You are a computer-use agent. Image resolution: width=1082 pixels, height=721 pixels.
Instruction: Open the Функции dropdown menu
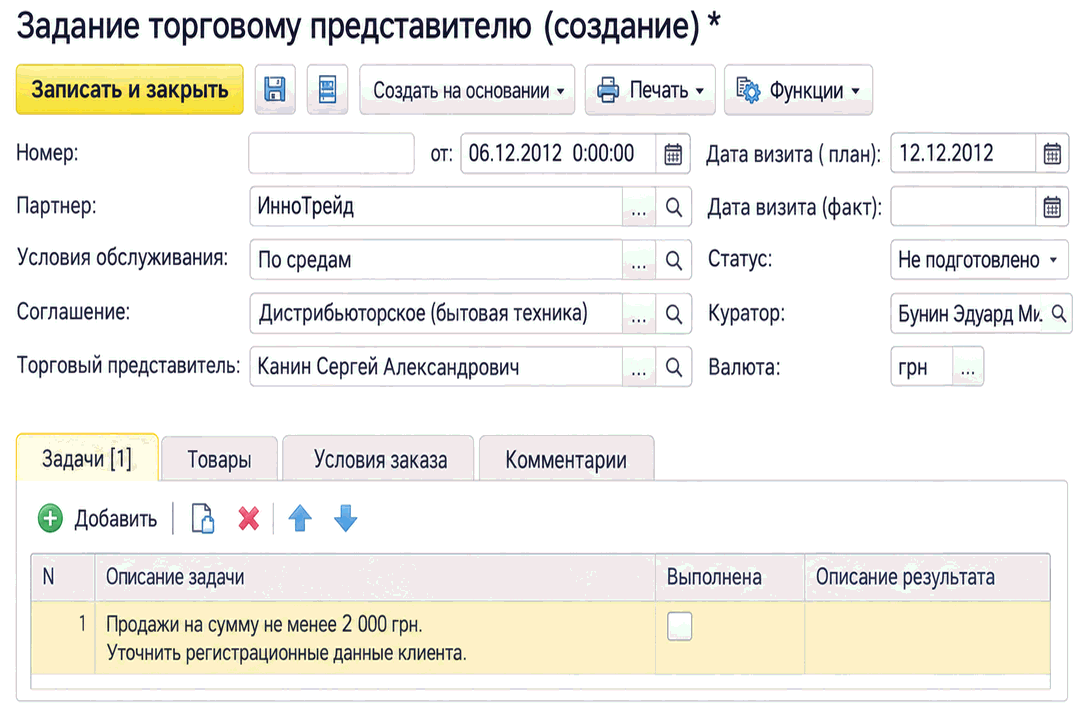(798, 90)
